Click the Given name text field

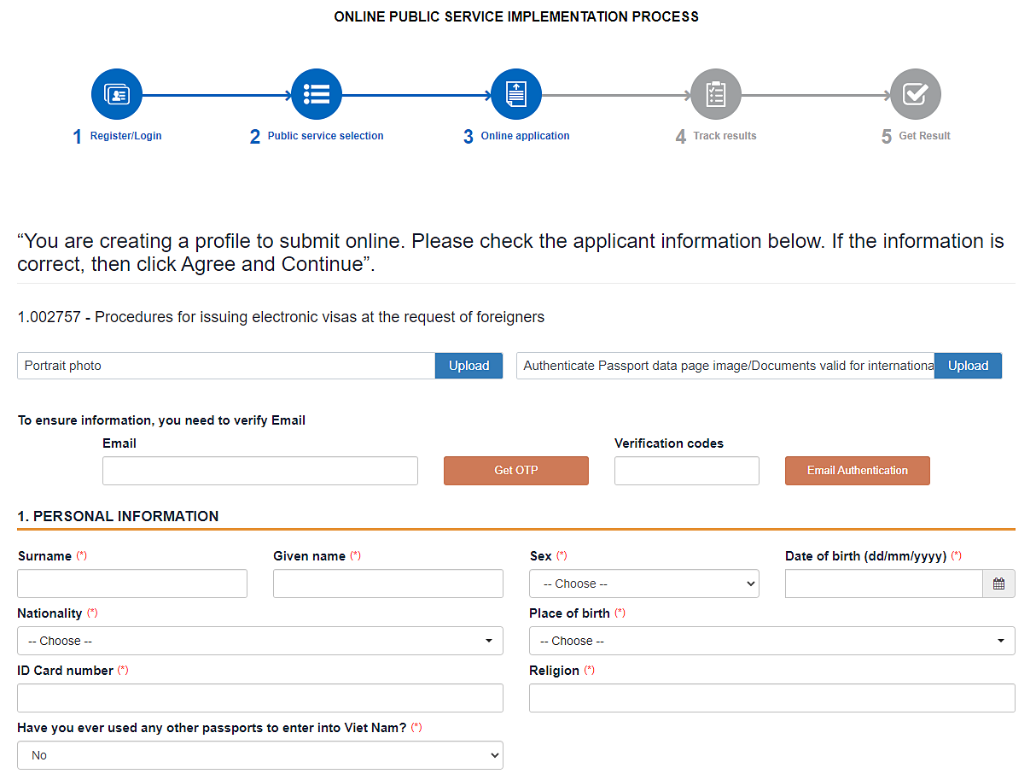(388, 584)
